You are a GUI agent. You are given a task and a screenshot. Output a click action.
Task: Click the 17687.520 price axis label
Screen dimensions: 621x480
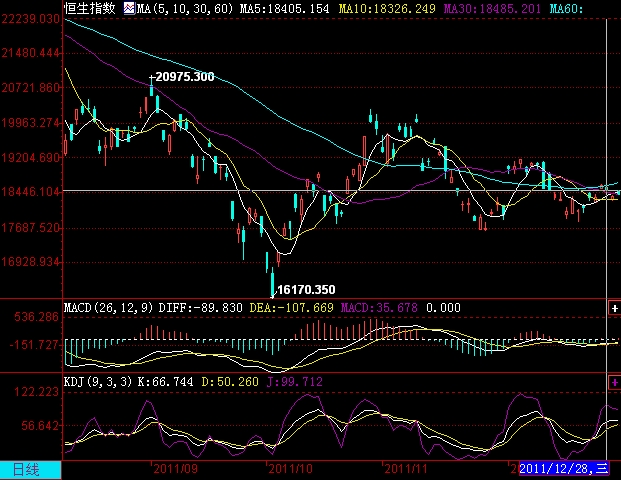click(31, 228)
